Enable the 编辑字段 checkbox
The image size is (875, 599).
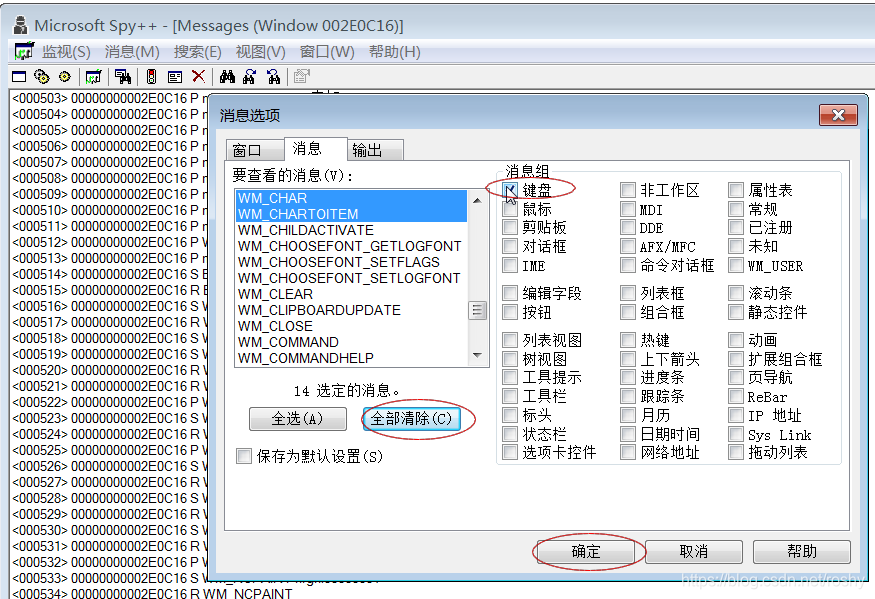pyautogui.click(x=510, y=293)
